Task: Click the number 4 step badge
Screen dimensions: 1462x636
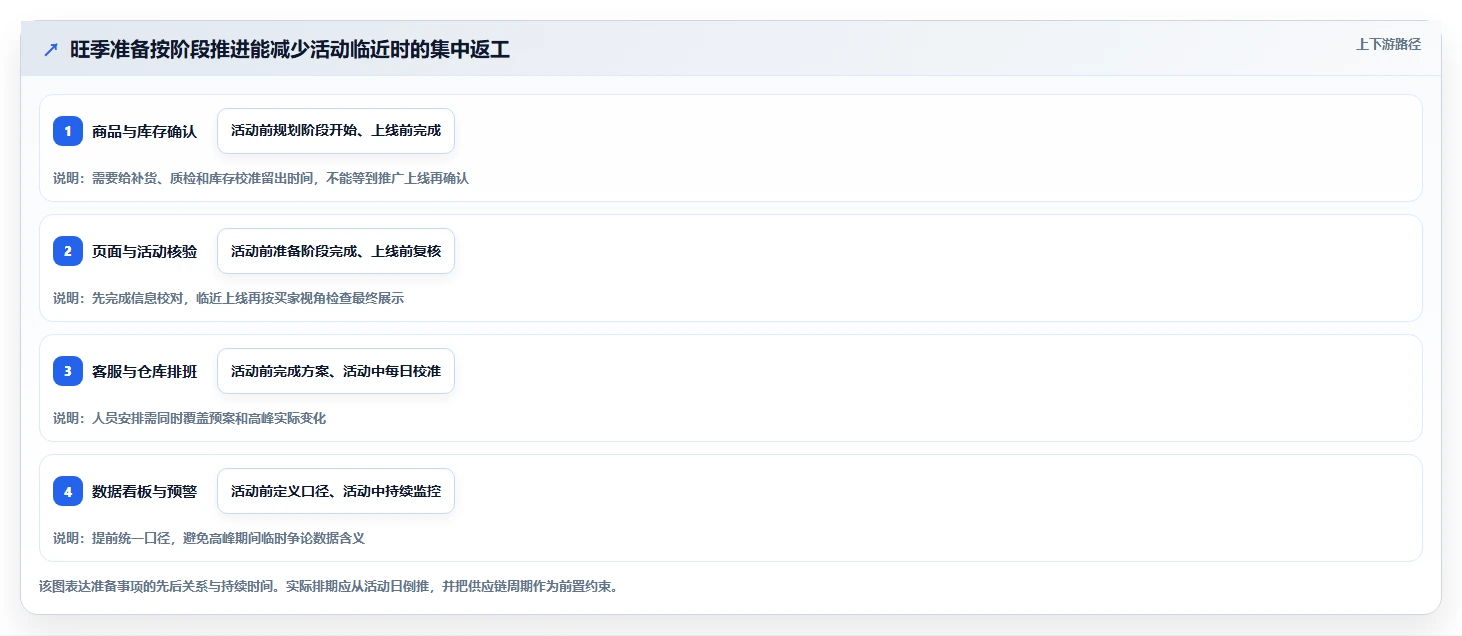Action: coord(68,491)
